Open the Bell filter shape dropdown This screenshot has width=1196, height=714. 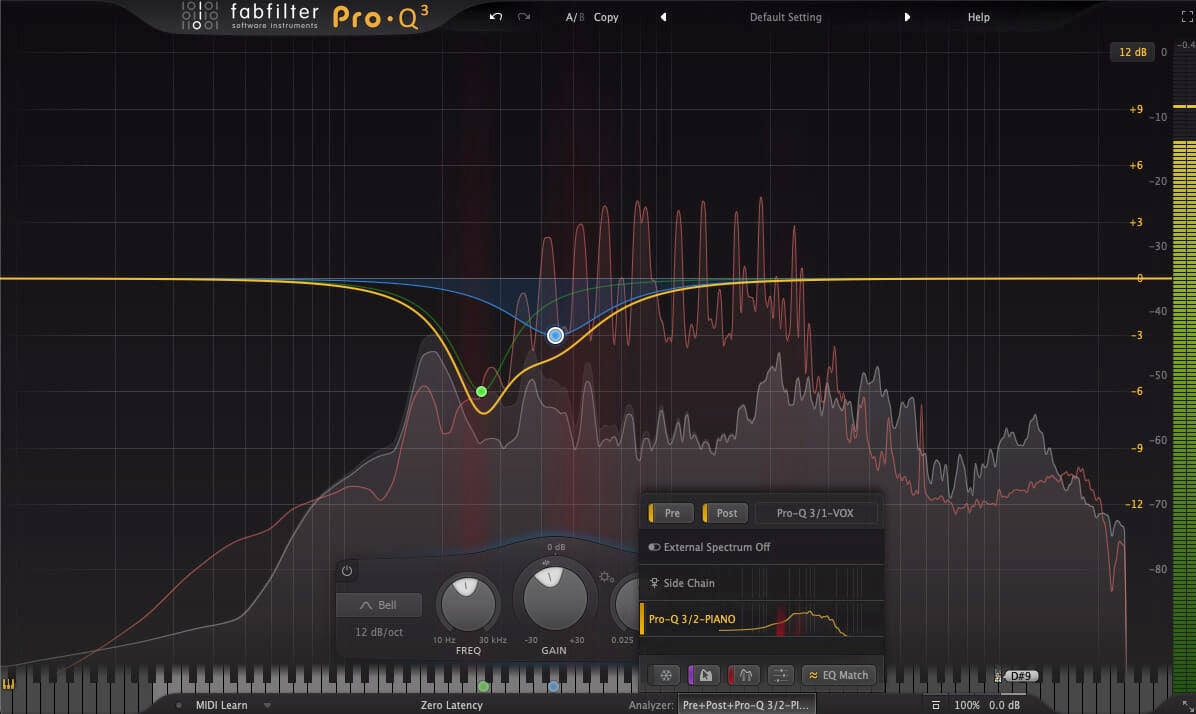pos(379,605)
